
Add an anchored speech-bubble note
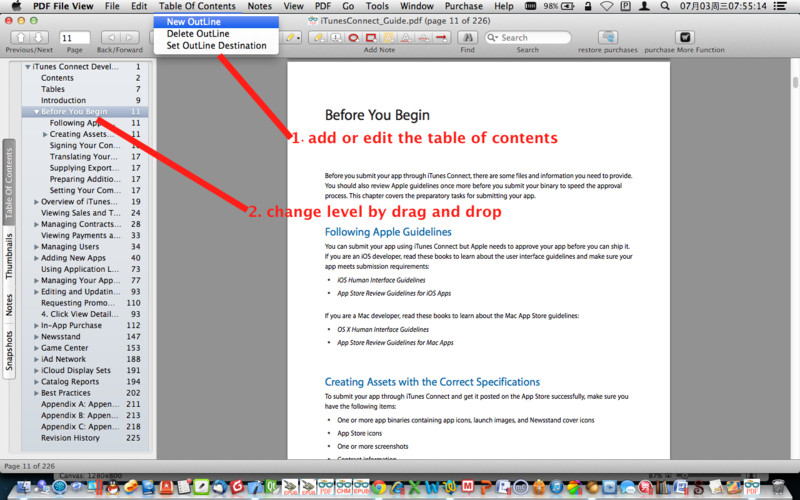point(336,38)
